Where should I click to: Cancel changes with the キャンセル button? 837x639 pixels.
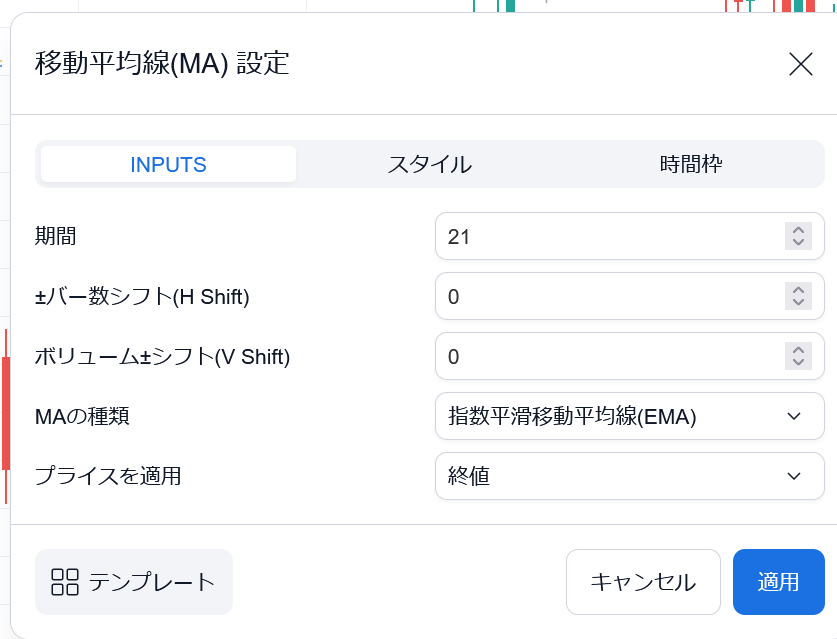coord(643,582)
